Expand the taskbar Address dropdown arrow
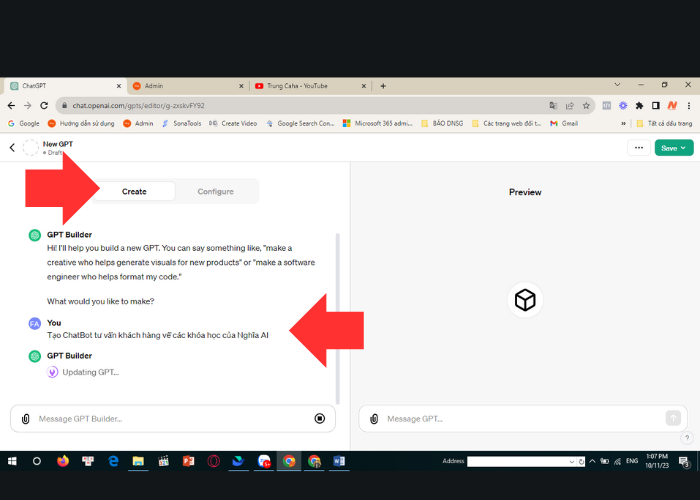The image size is (700, 500). point(571,461)
